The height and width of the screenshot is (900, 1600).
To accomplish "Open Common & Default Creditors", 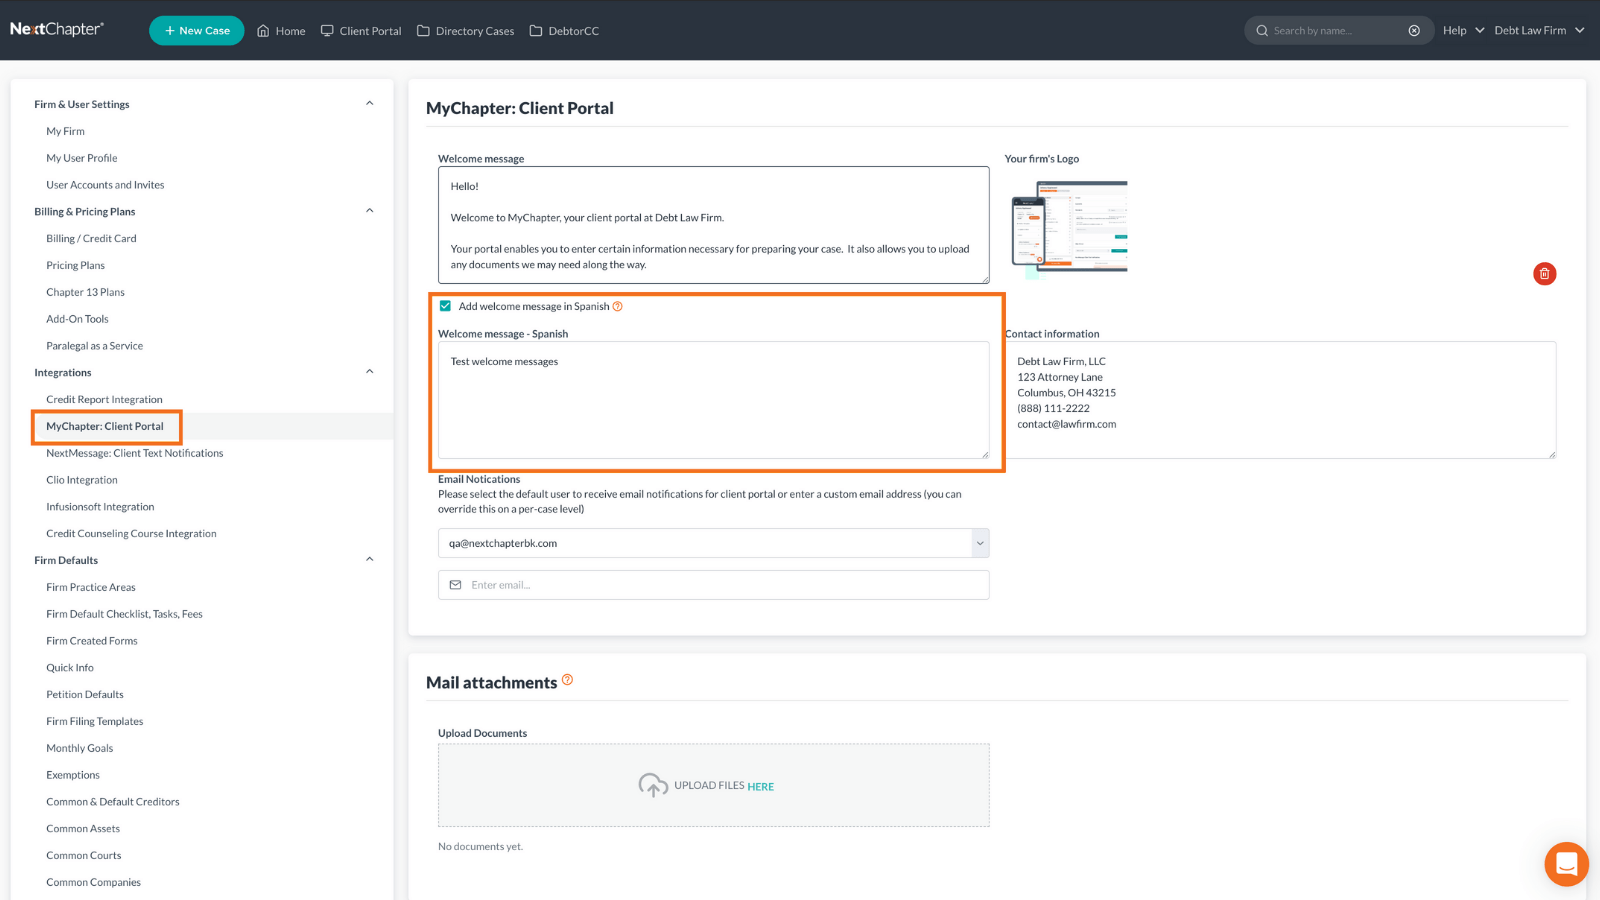I will (x=113, y=802).
